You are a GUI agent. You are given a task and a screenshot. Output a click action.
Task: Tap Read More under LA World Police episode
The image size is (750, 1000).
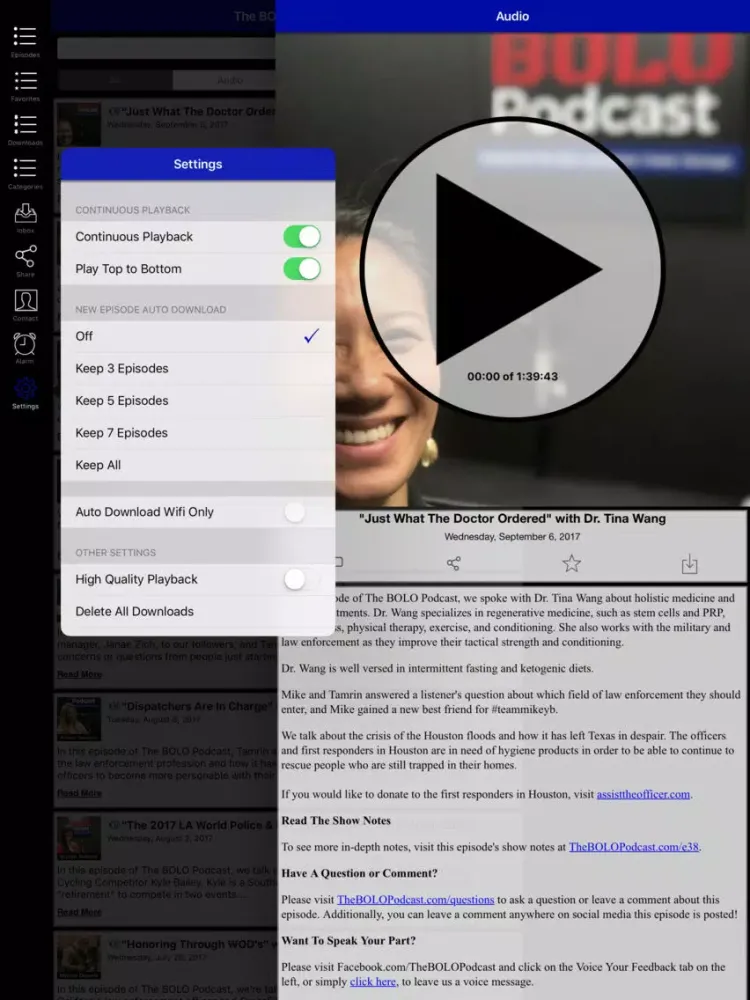tap(79, 912)
